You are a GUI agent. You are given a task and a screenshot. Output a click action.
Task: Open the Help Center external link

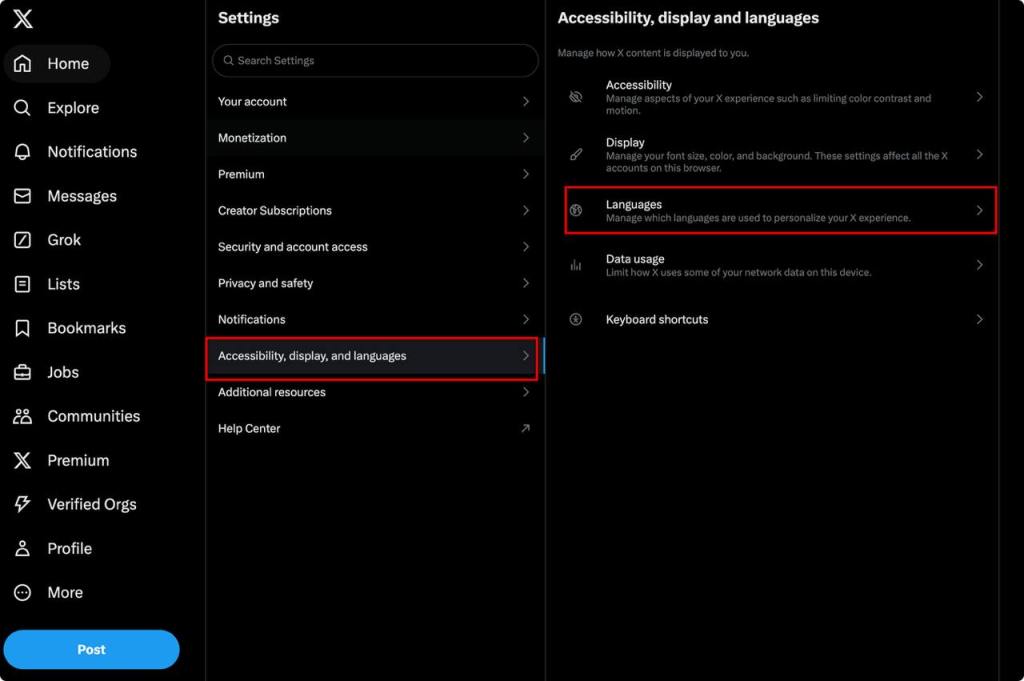coord(526,429)
